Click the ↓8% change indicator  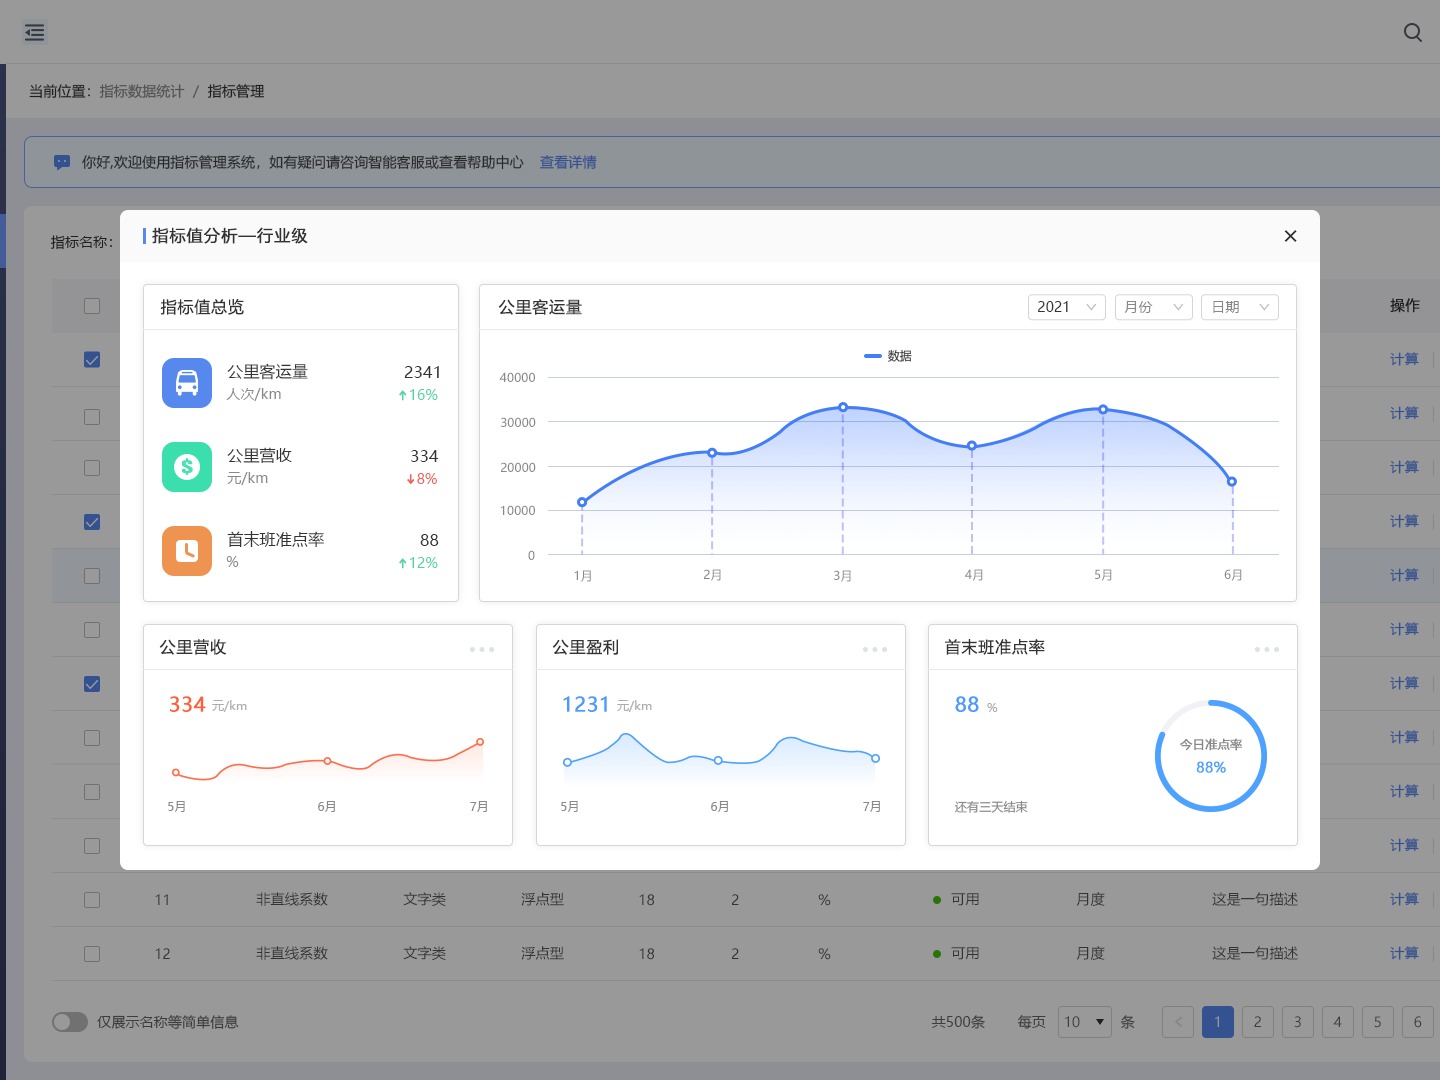(x=422, y=479)
